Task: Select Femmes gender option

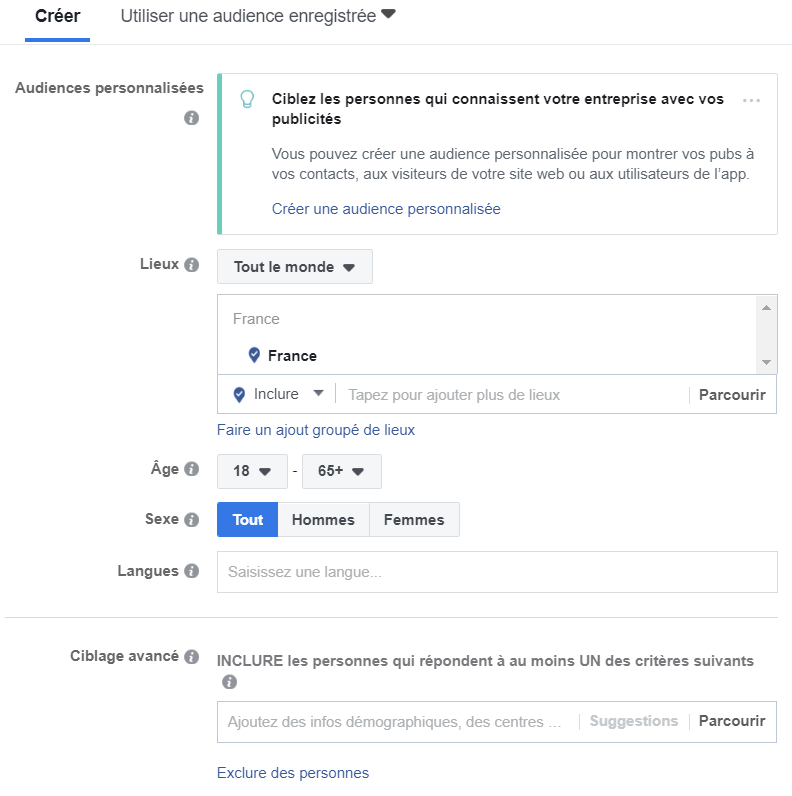Action: tap(414, 520)
